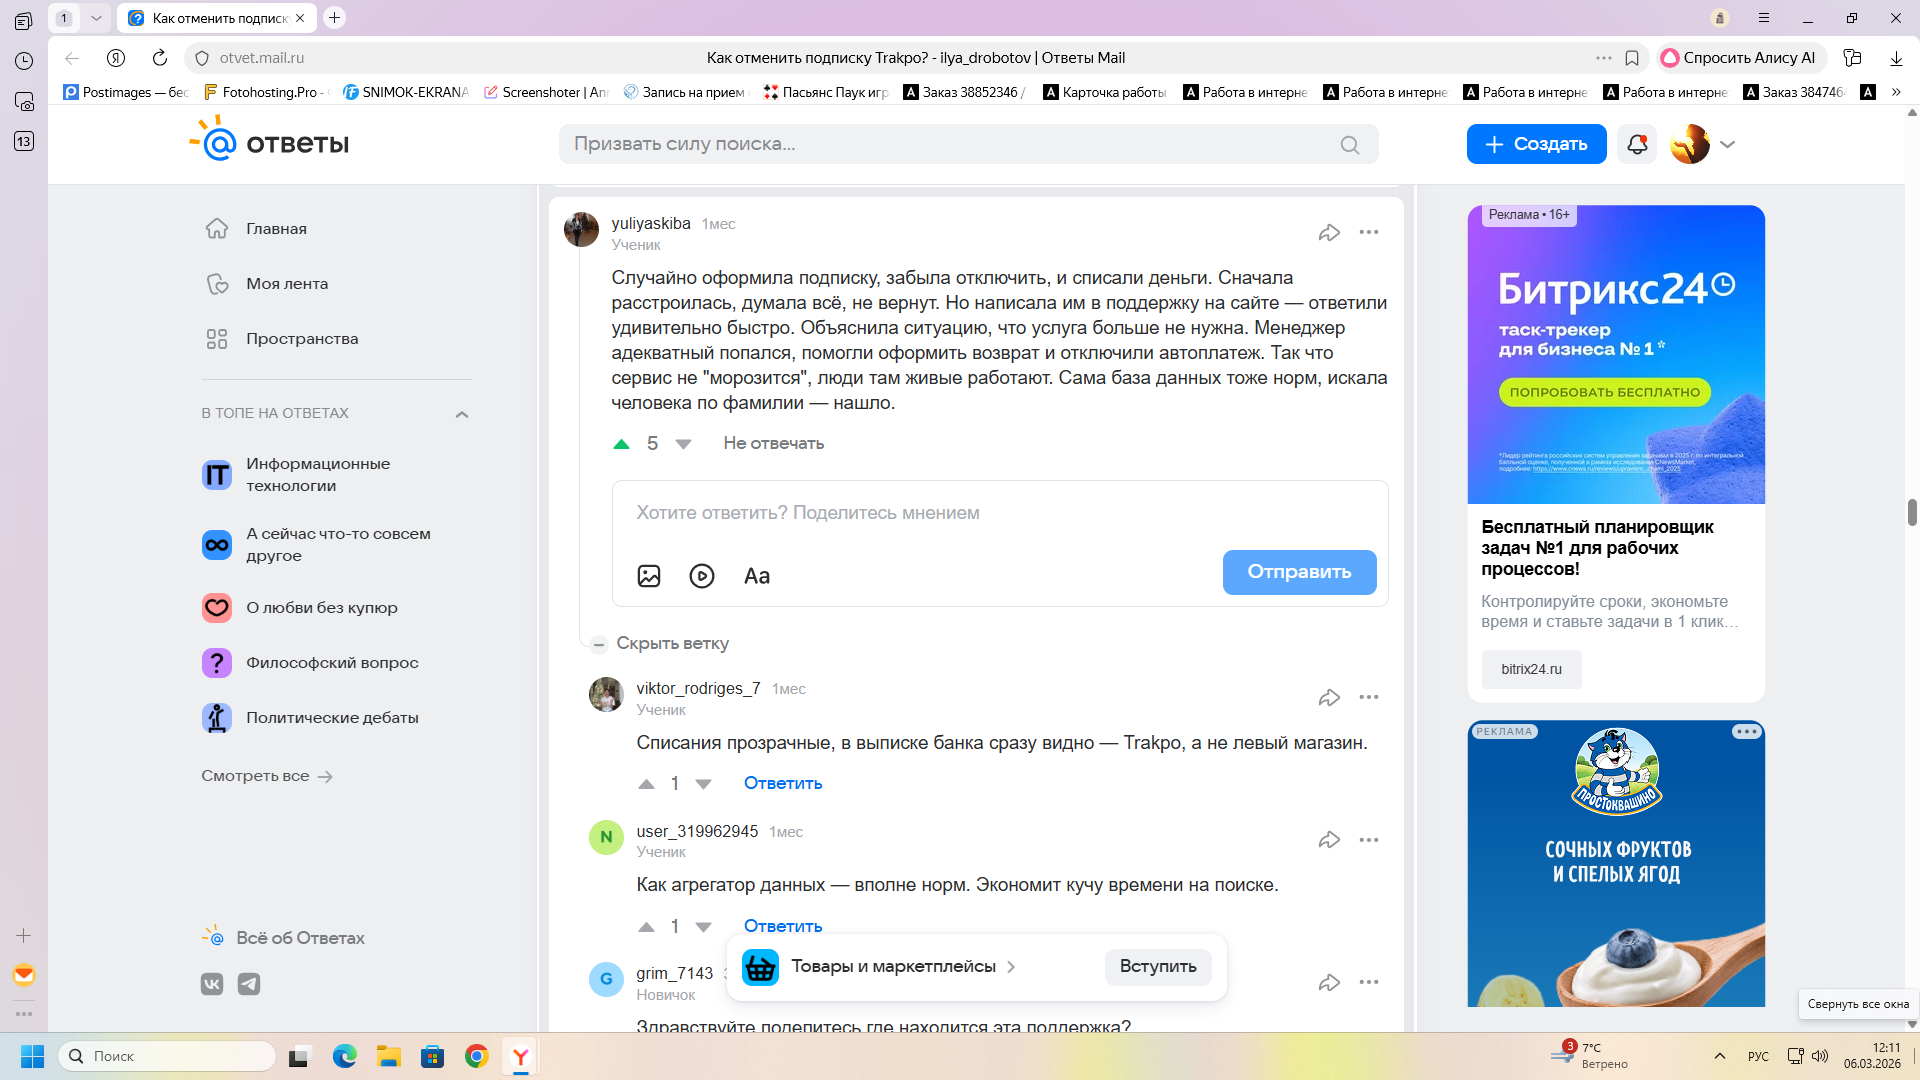Open more options for the viktor_rodriges_7 comment
1920x1080 pixels.
coord(1369,697)
